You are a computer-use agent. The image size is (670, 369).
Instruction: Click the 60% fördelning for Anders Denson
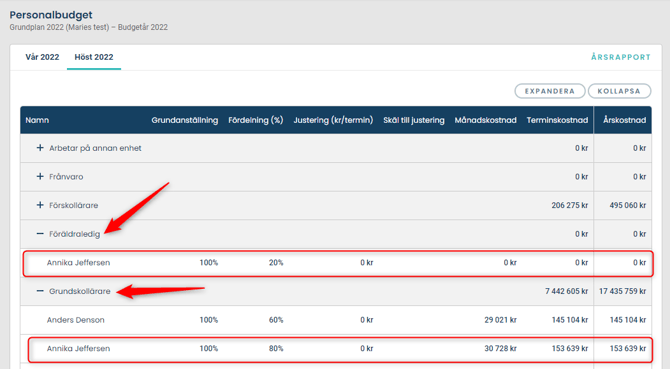[x=276, y=320]
